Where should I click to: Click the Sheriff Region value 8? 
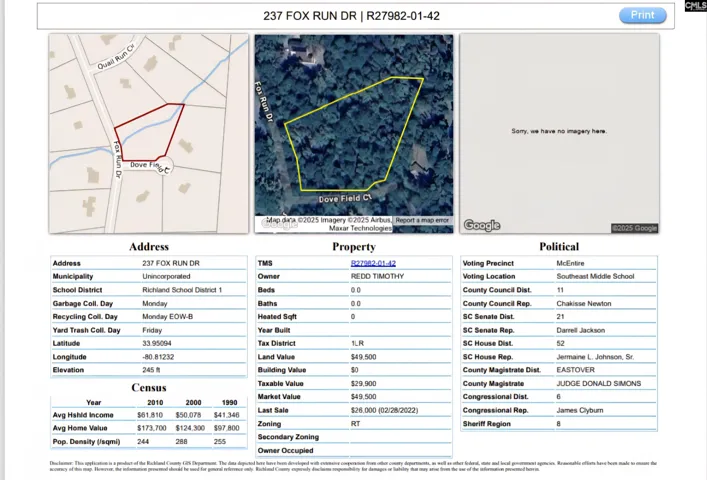click(x=558, y=424)
